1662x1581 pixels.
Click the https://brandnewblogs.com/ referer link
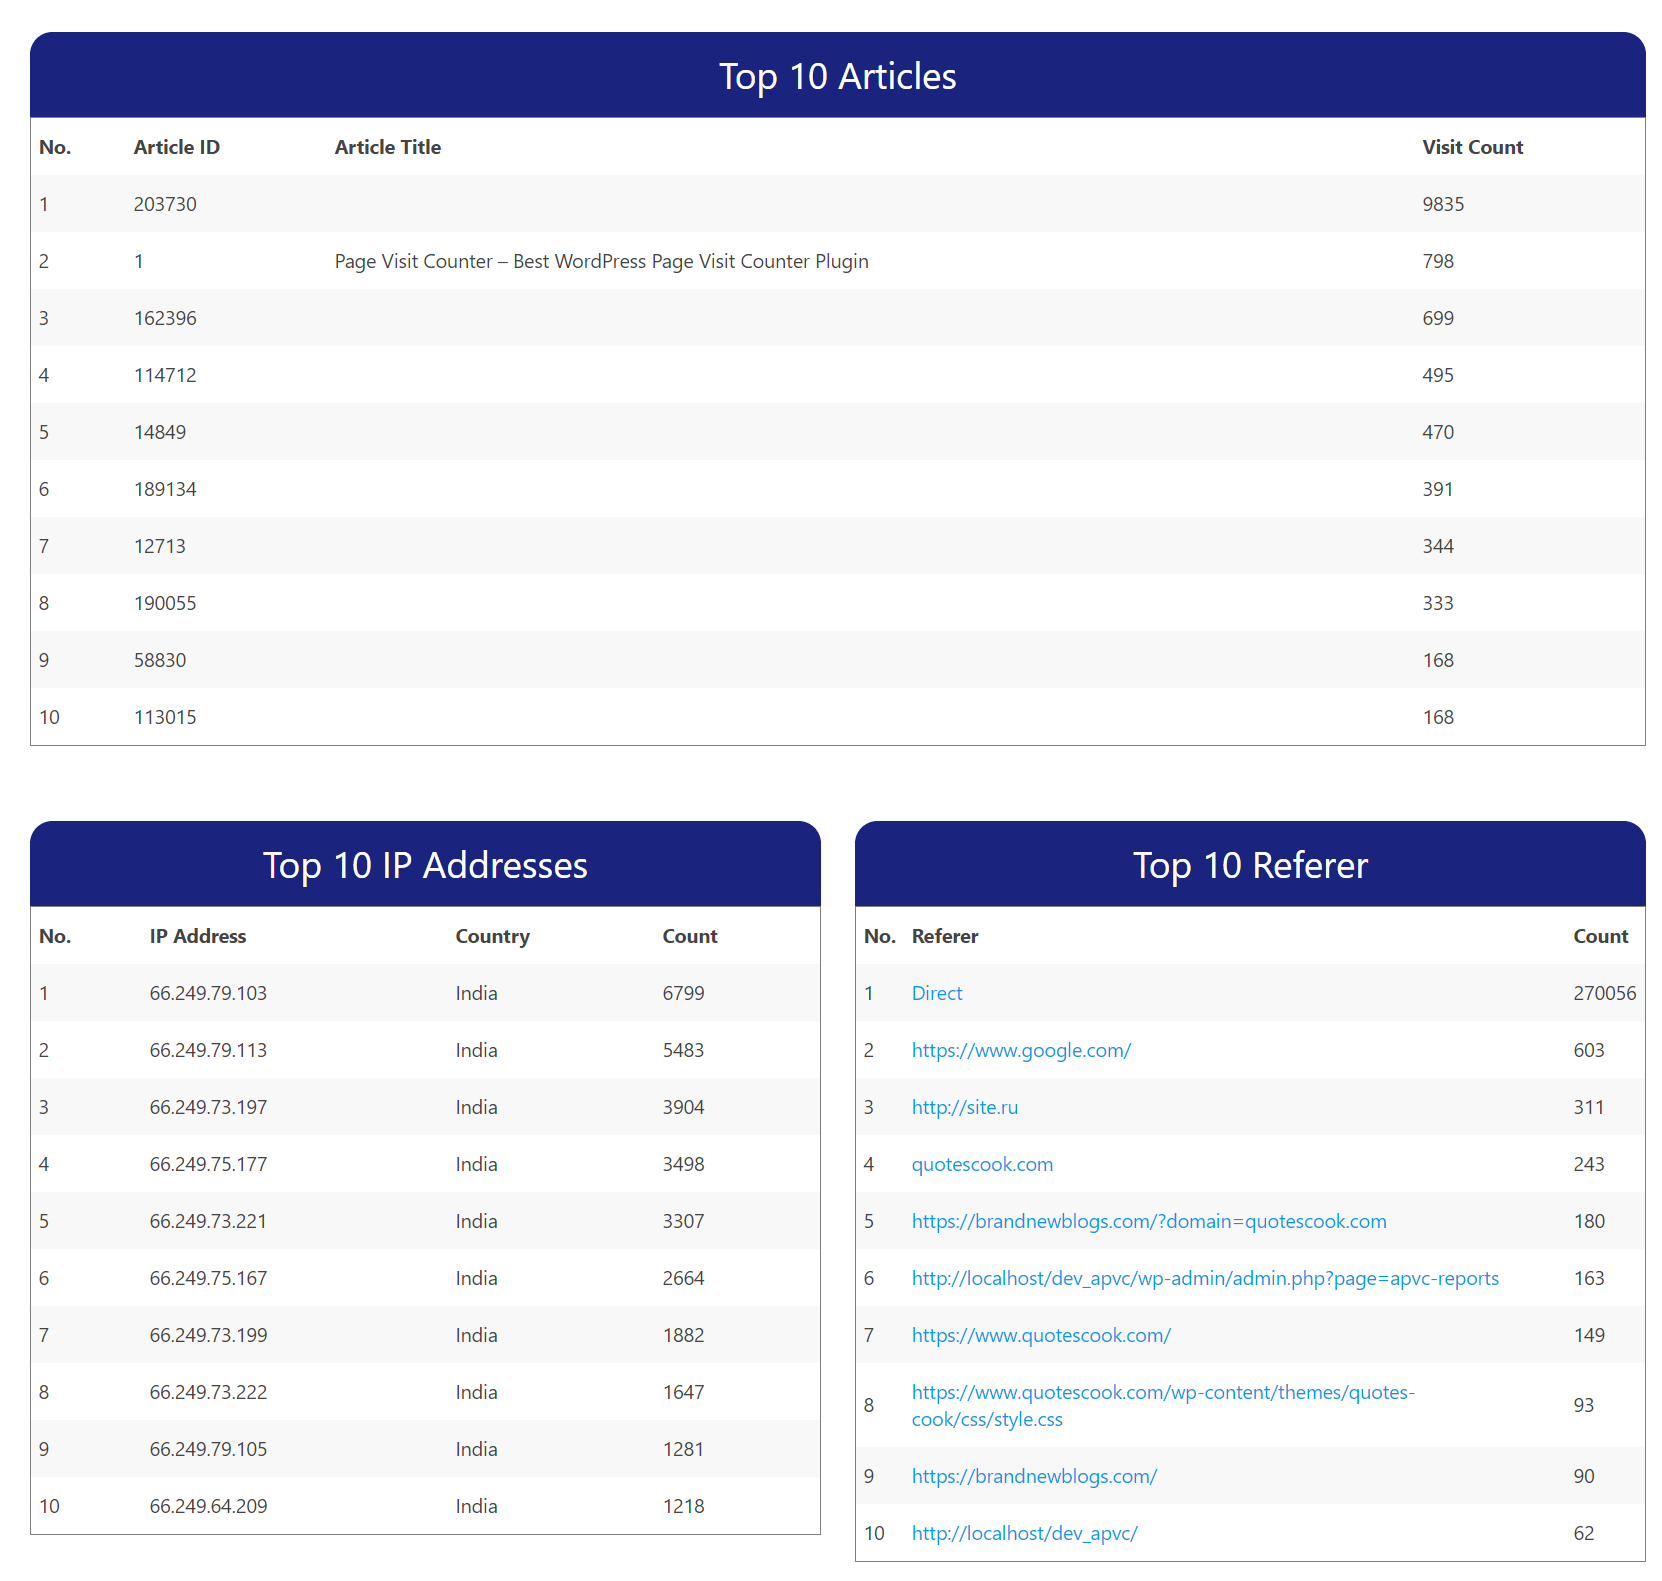1033,1476
